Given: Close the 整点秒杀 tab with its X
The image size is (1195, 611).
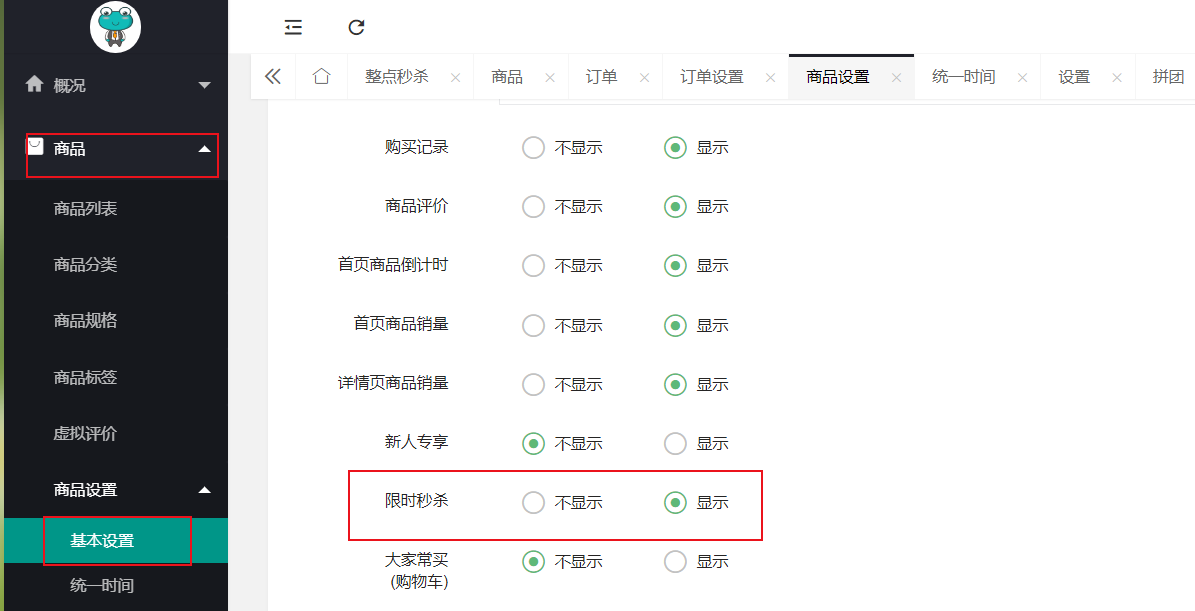Looking at the screenshot, I should pos(456,78).
